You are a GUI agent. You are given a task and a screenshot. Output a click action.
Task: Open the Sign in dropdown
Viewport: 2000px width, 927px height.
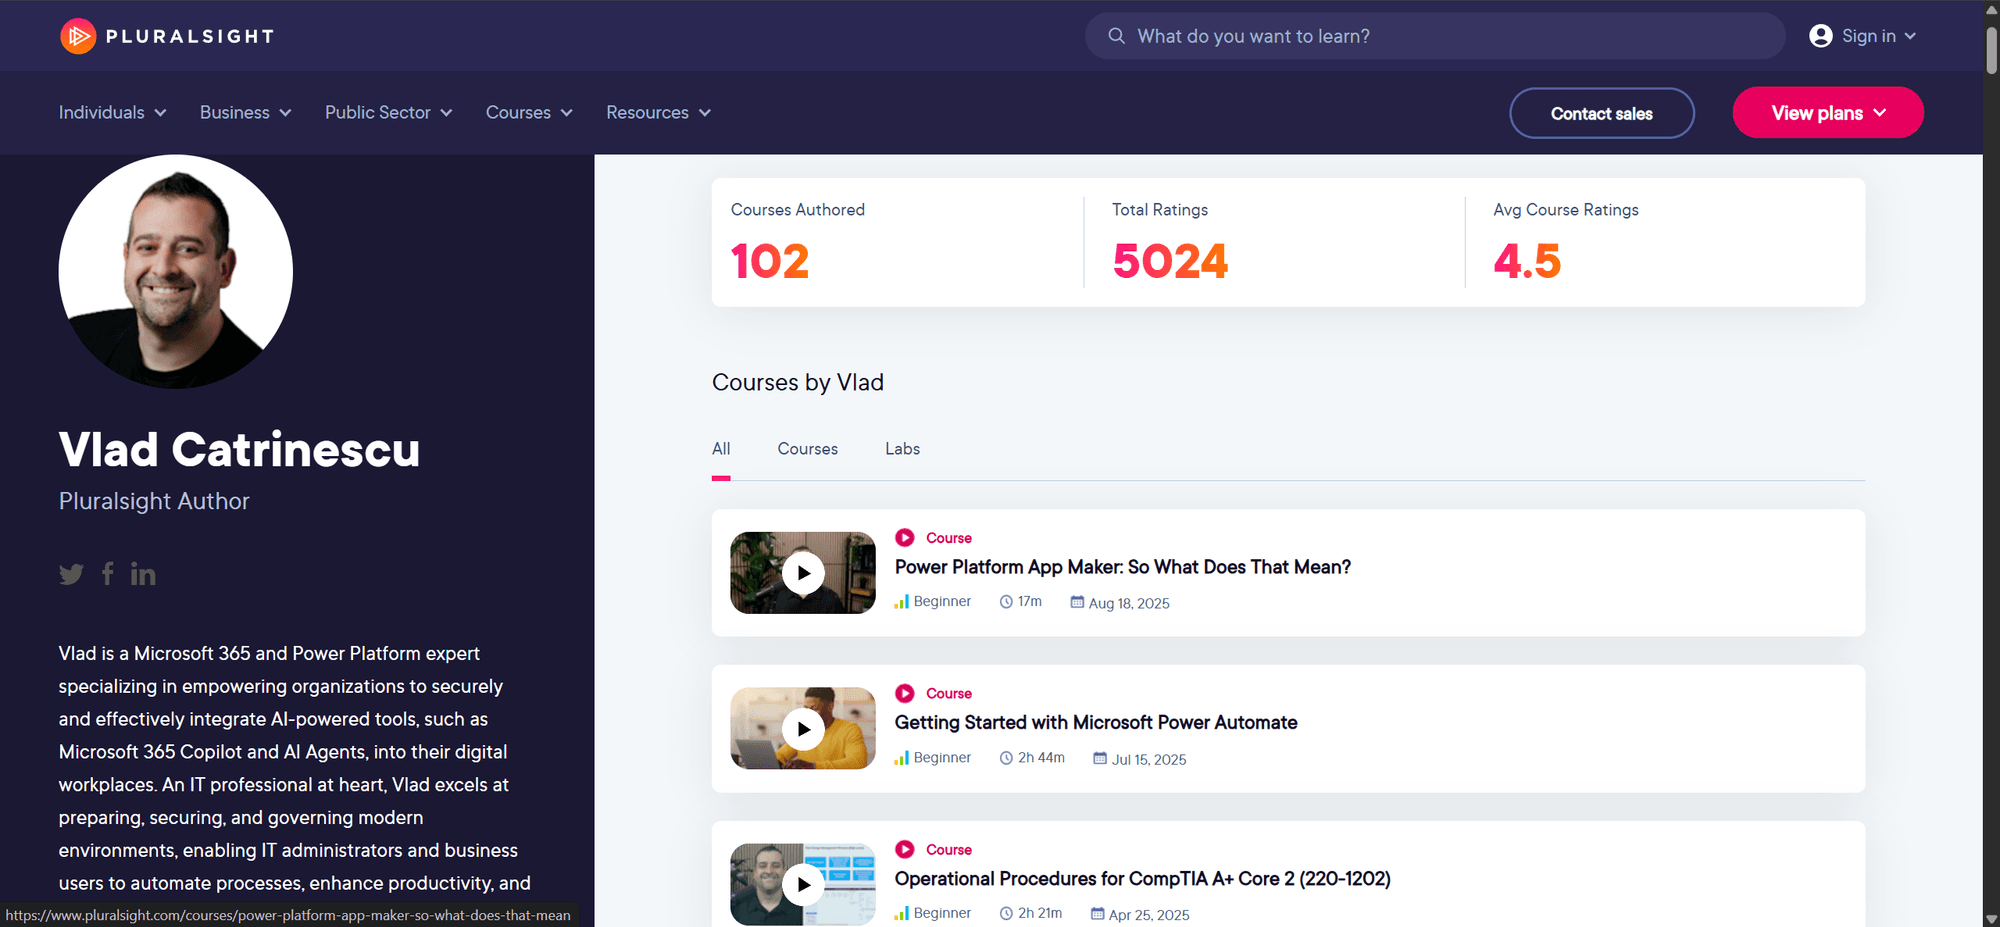click(1863, 36)
